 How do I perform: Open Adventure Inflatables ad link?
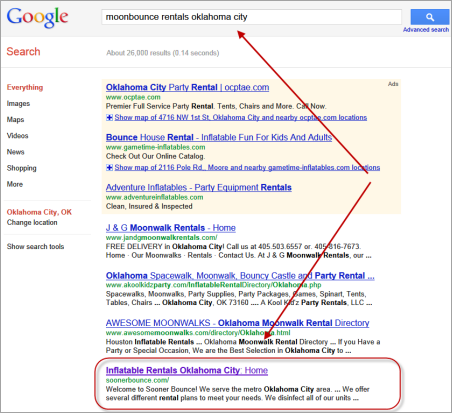coord(199,187)
